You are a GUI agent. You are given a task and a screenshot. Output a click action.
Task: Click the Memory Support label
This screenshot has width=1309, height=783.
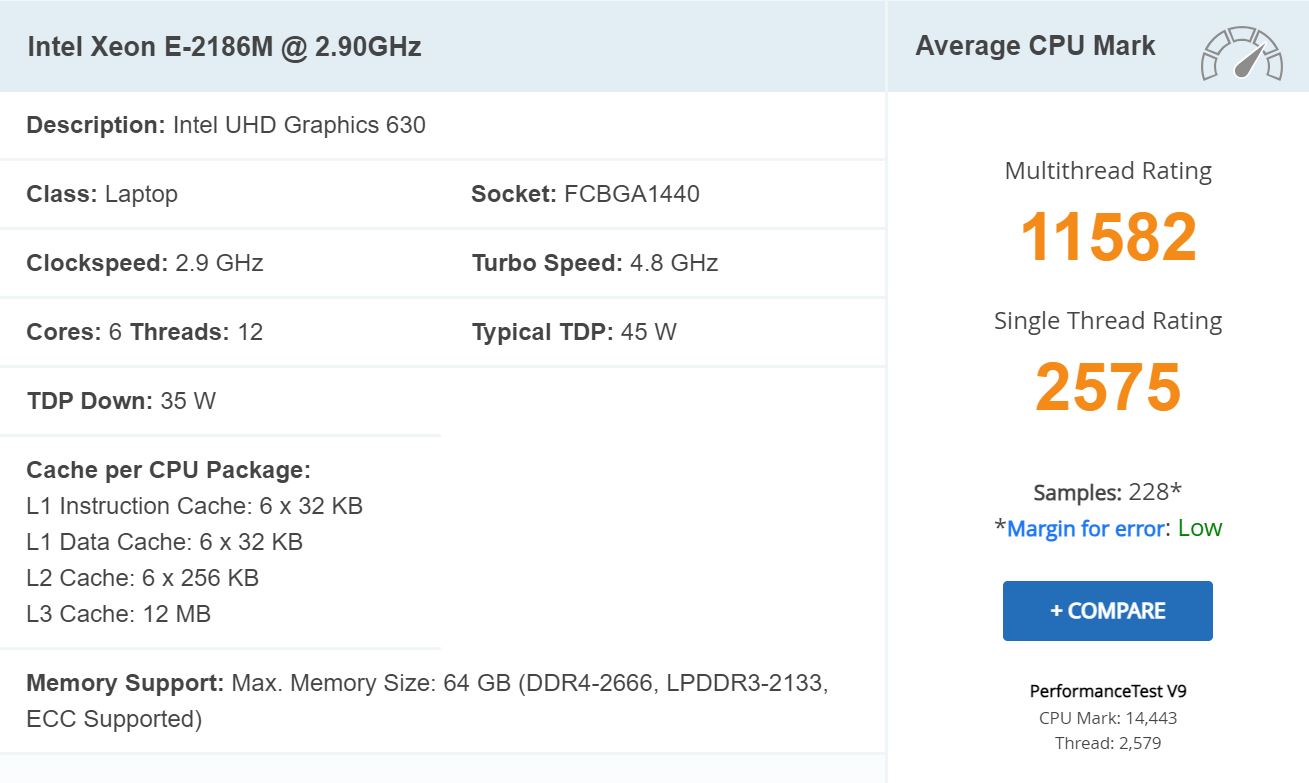(x=125, y=683)
